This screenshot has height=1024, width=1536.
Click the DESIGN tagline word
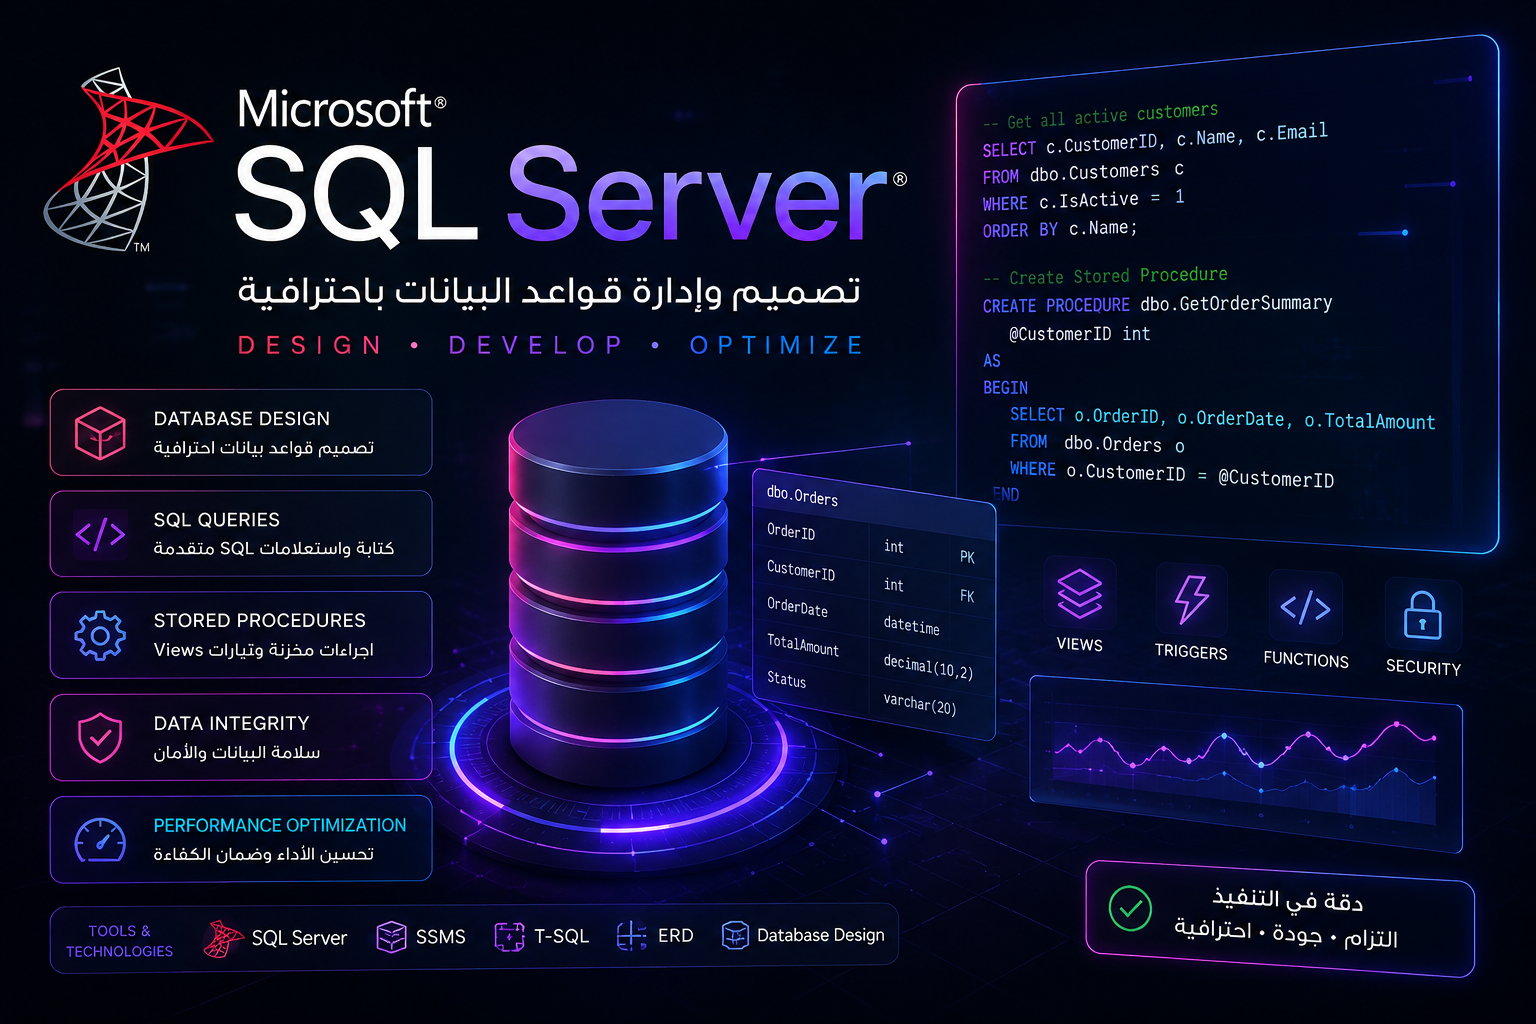tap(310, 346)
